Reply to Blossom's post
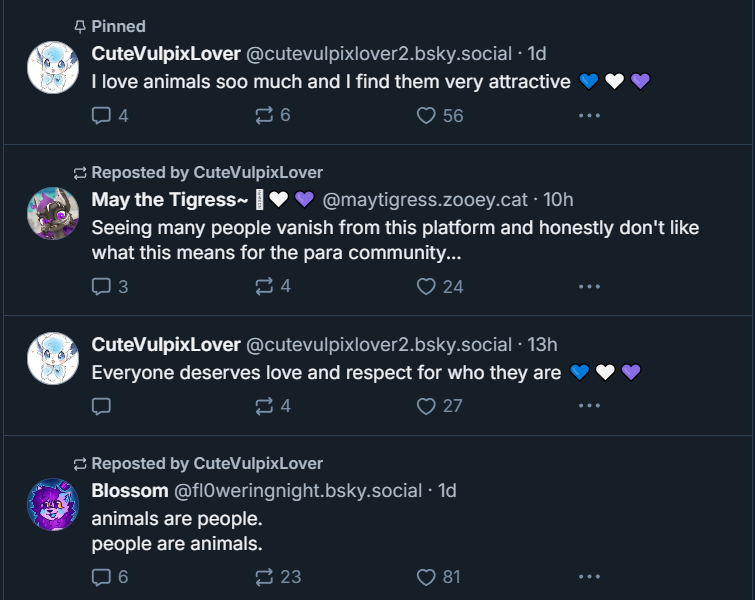This screenshot has width=755, height=600. [101, 577]
